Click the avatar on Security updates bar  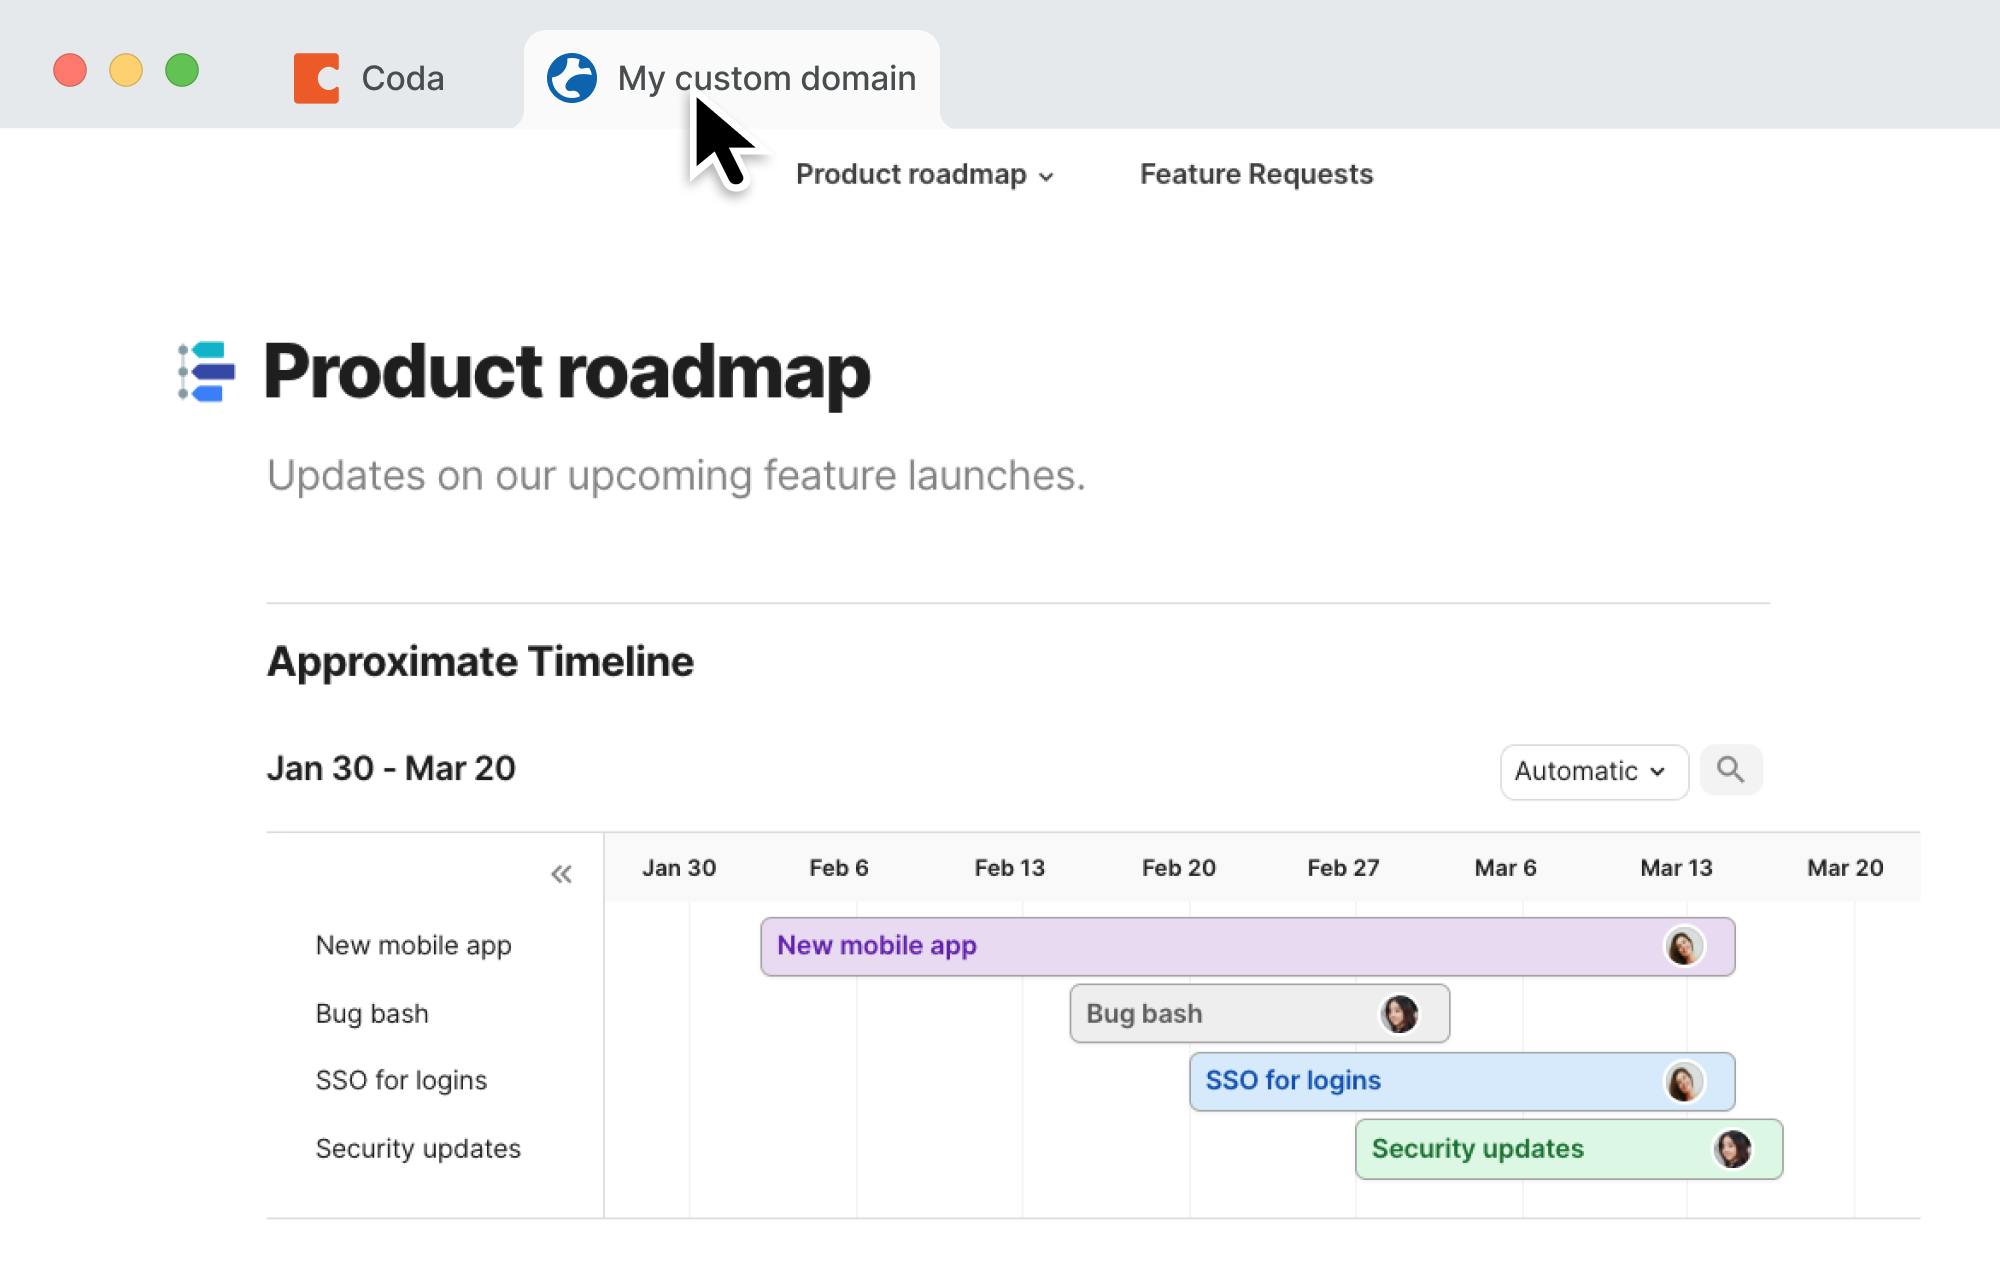[1732, 1149]
